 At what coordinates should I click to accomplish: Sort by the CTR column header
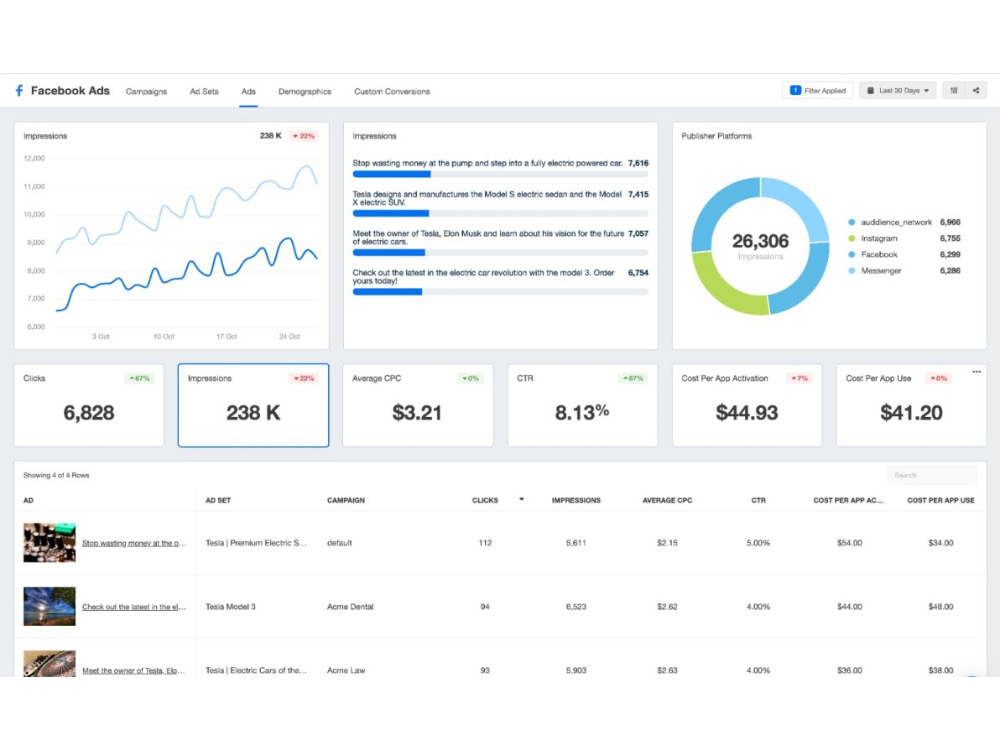tap(758, 501)
